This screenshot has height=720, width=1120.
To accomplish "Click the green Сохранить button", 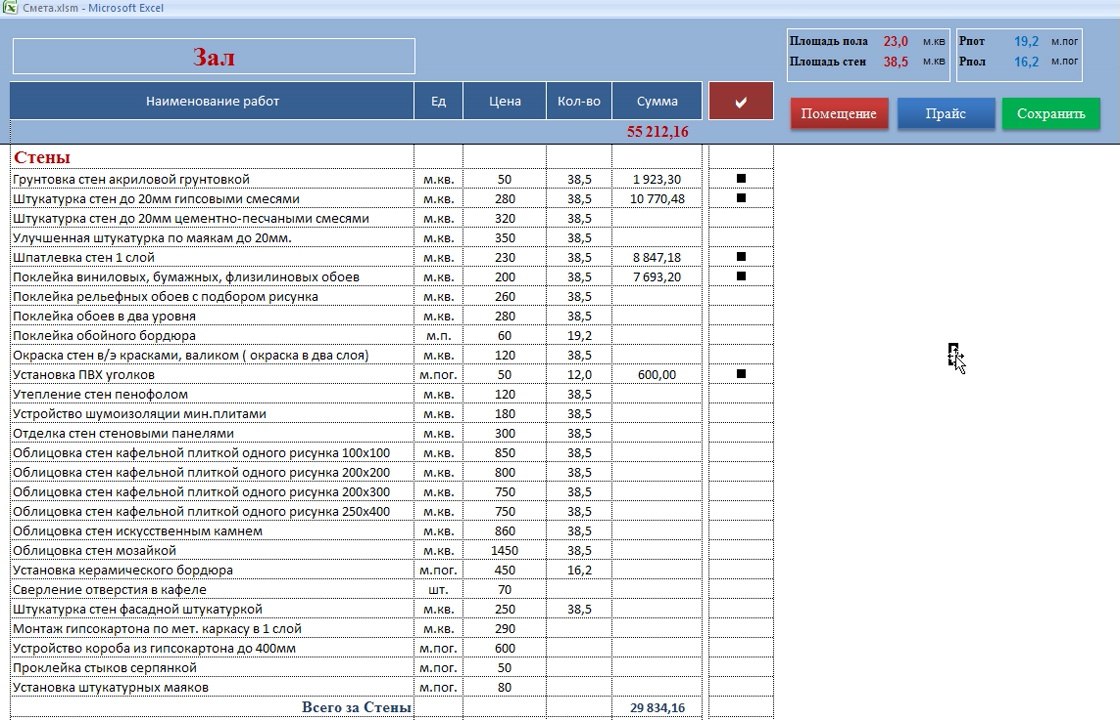I will [1051, 114].
